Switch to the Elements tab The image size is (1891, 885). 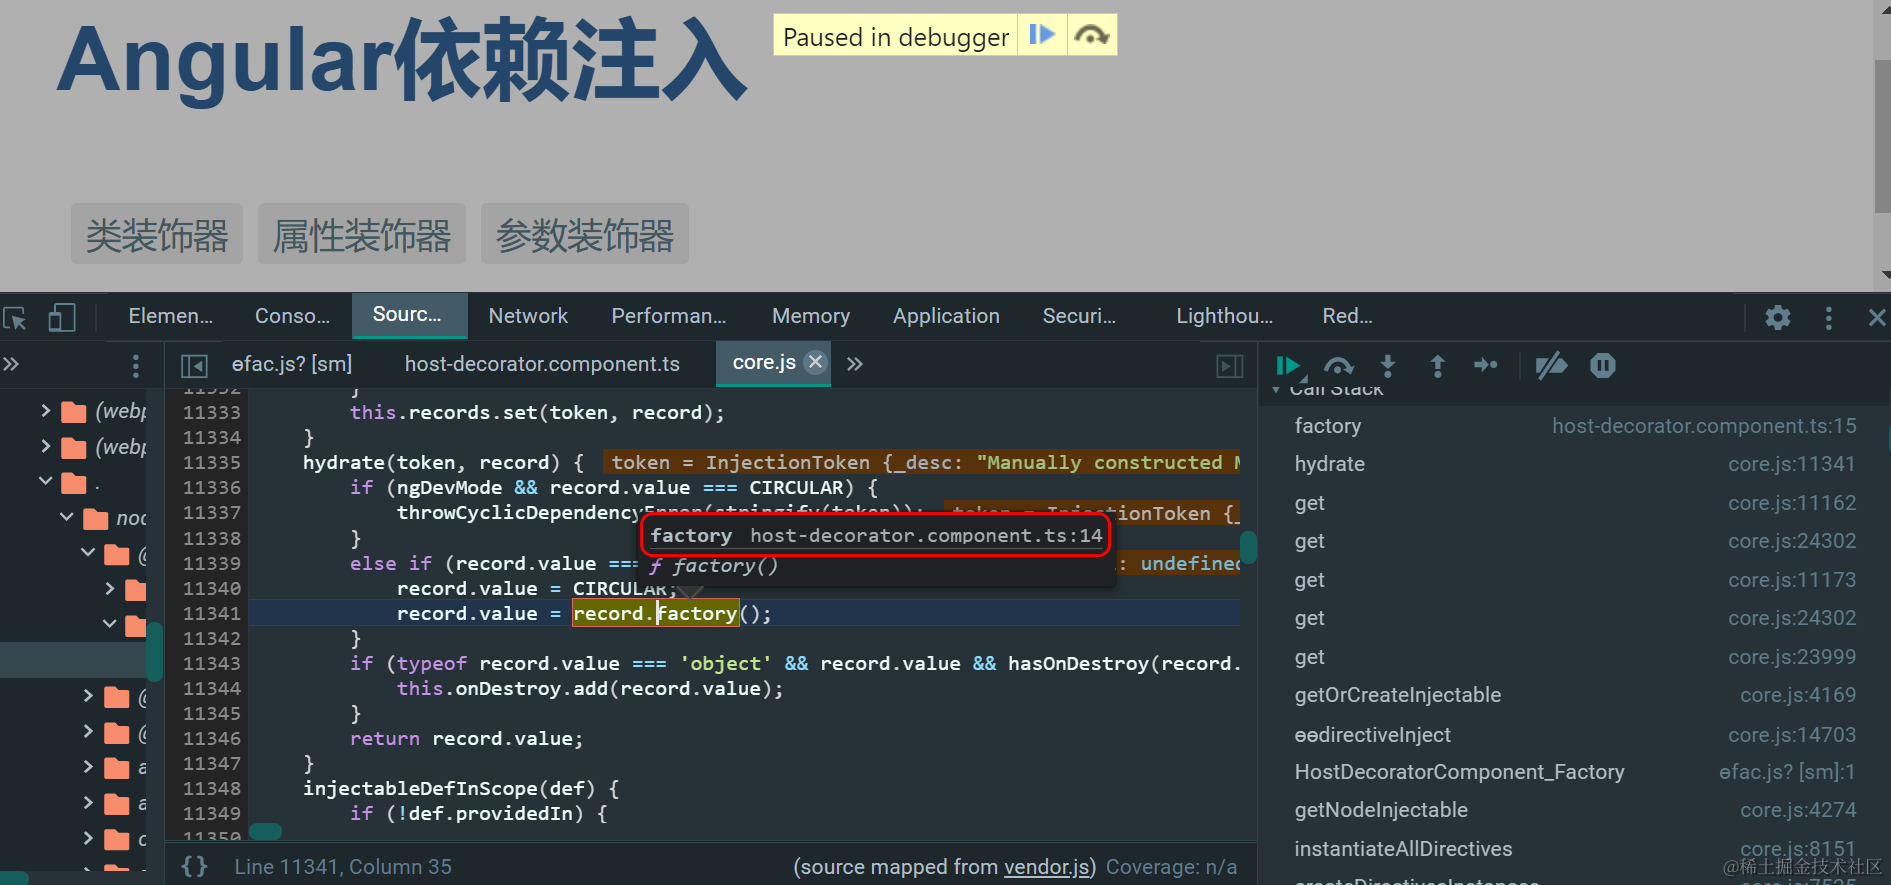(x=171, y=316)
